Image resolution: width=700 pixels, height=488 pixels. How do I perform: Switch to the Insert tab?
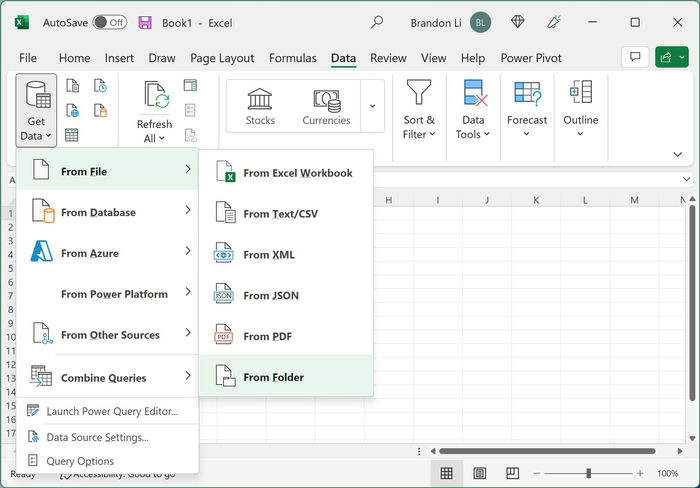[119, 58]
